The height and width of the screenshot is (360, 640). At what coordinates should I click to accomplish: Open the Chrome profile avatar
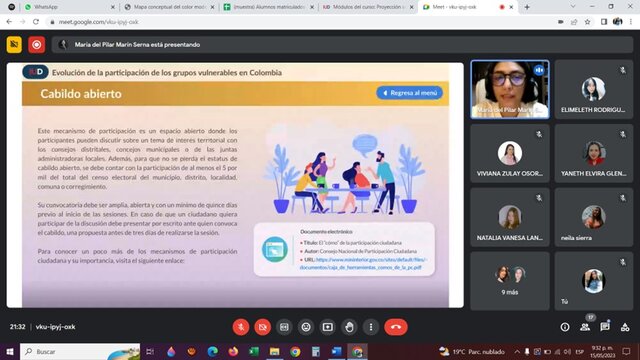pos(618,22)
